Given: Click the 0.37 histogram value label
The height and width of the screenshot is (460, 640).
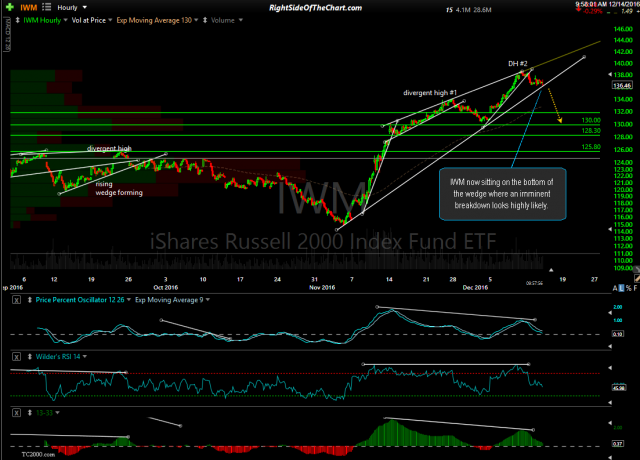Looking at the screenshot, I should point(618,444).
